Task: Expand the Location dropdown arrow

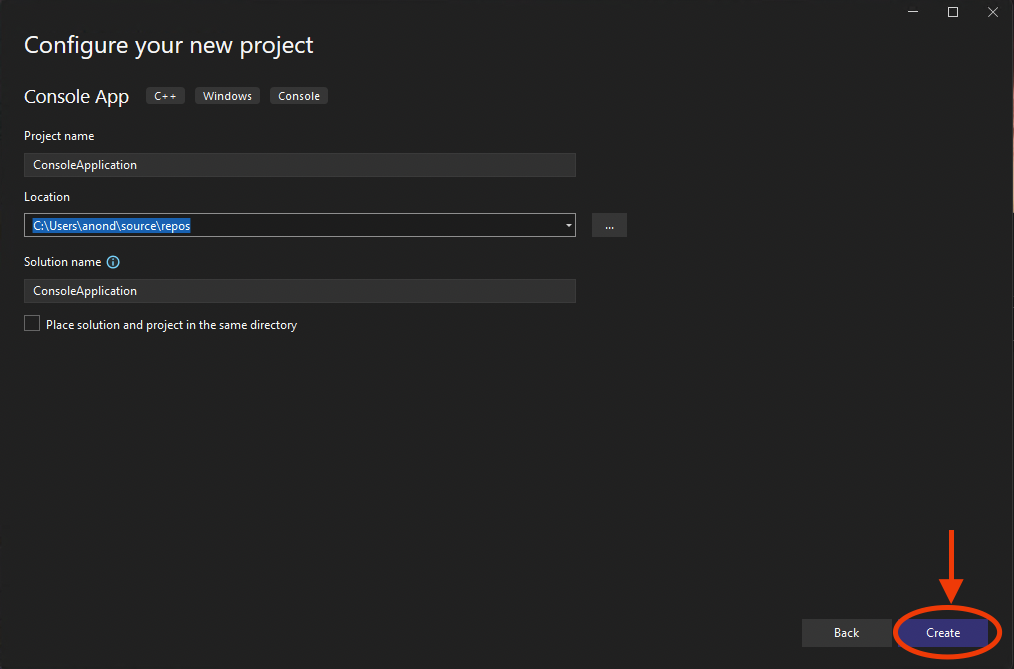Action: pos(569,226)
